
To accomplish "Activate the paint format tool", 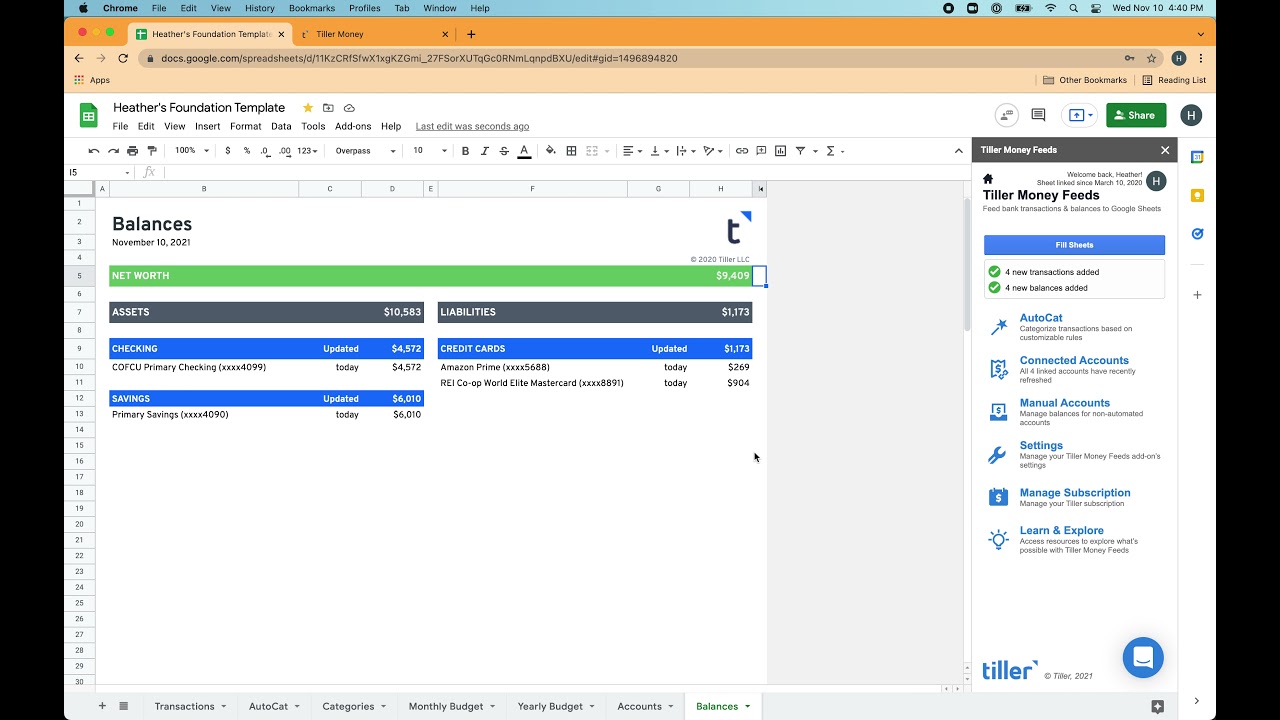I will pos(152,151).
